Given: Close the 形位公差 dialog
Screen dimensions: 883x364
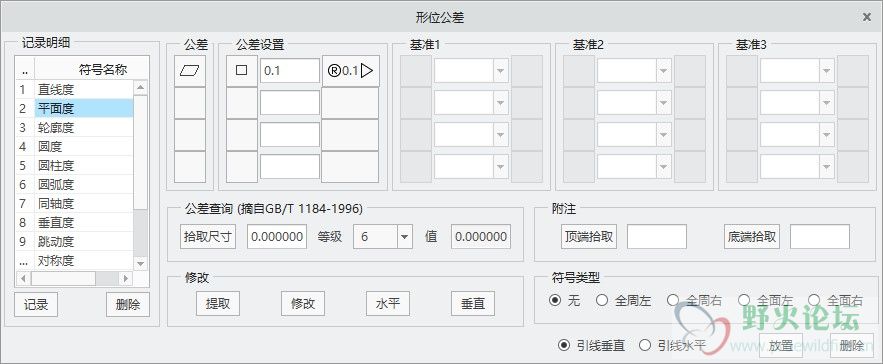Looking at the screenshot, I should (867, 17).
